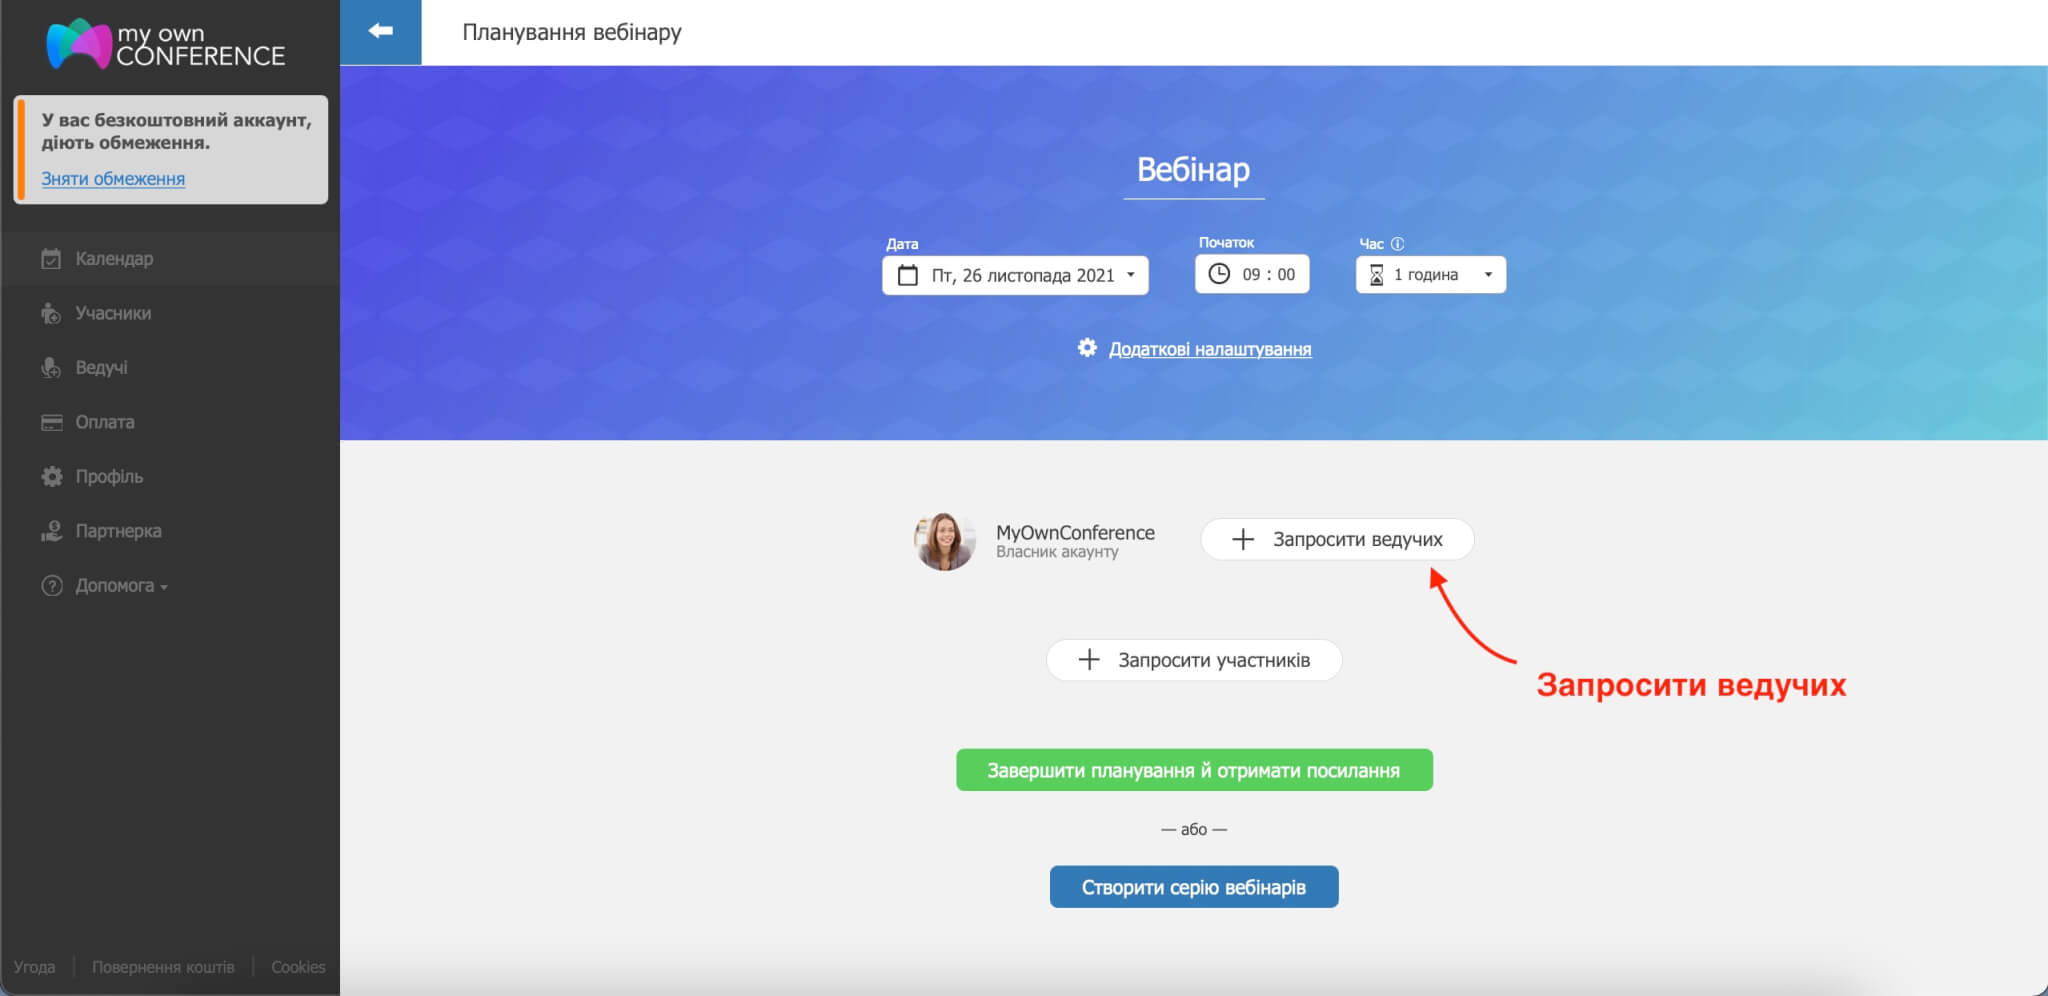
Task: Click the Оплата payment card icon
Action: point(51,421)
